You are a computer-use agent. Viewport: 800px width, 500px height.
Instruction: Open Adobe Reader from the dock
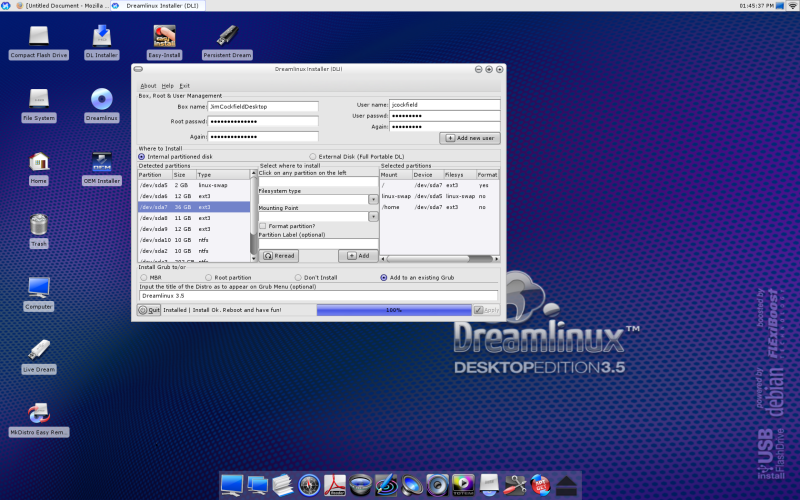click(335, 485)
